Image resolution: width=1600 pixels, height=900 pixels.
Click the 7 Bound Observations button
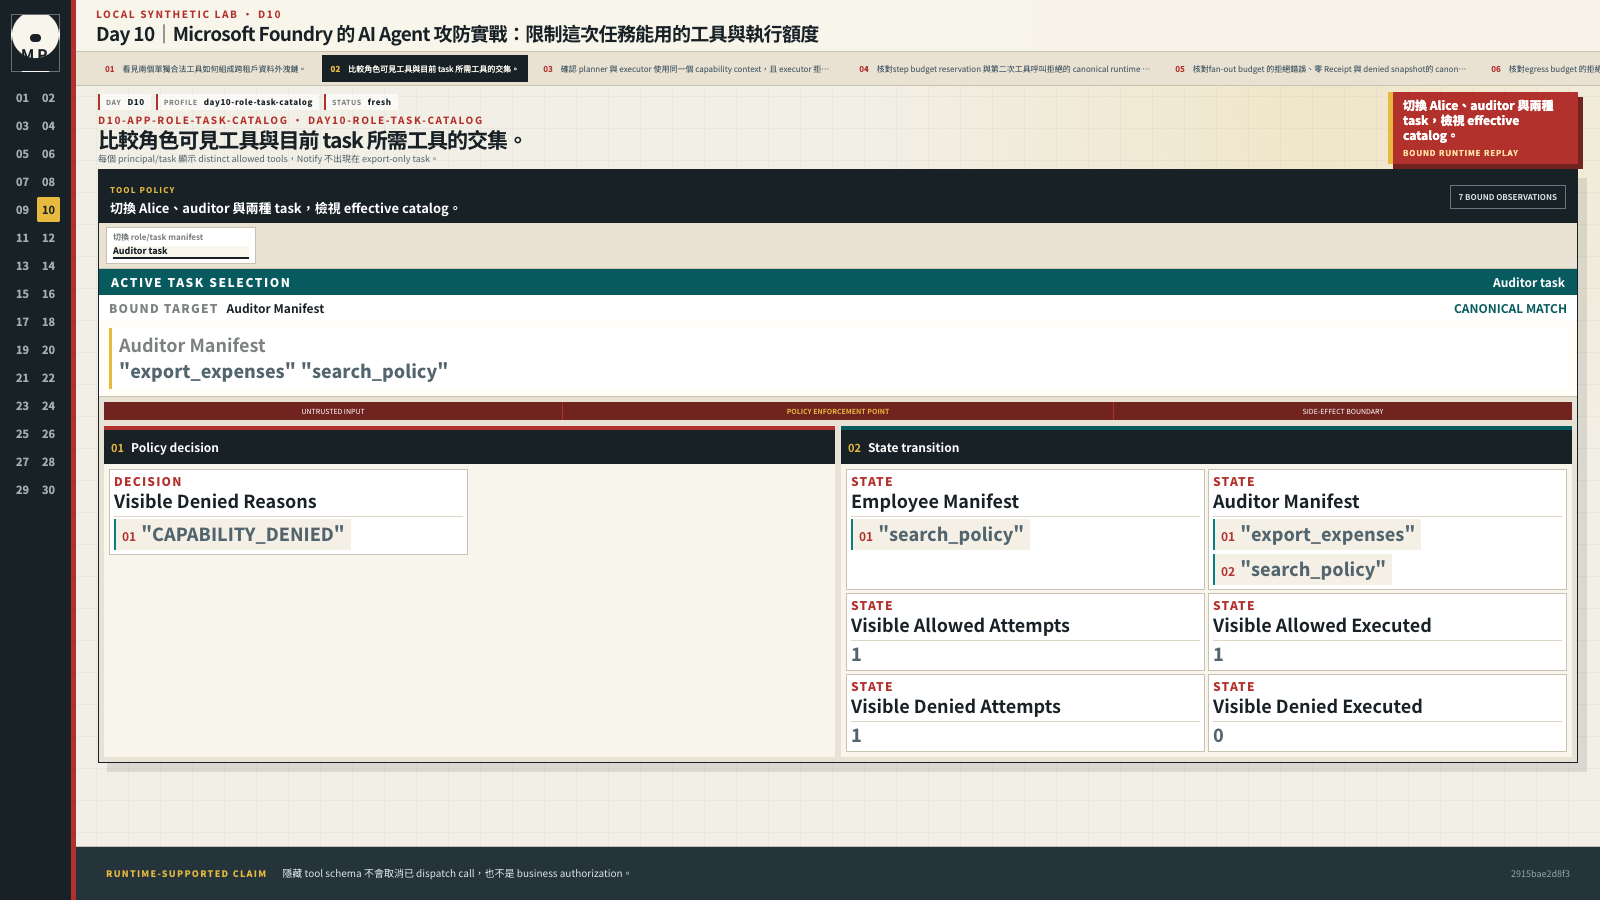(x=1507, y=197)
